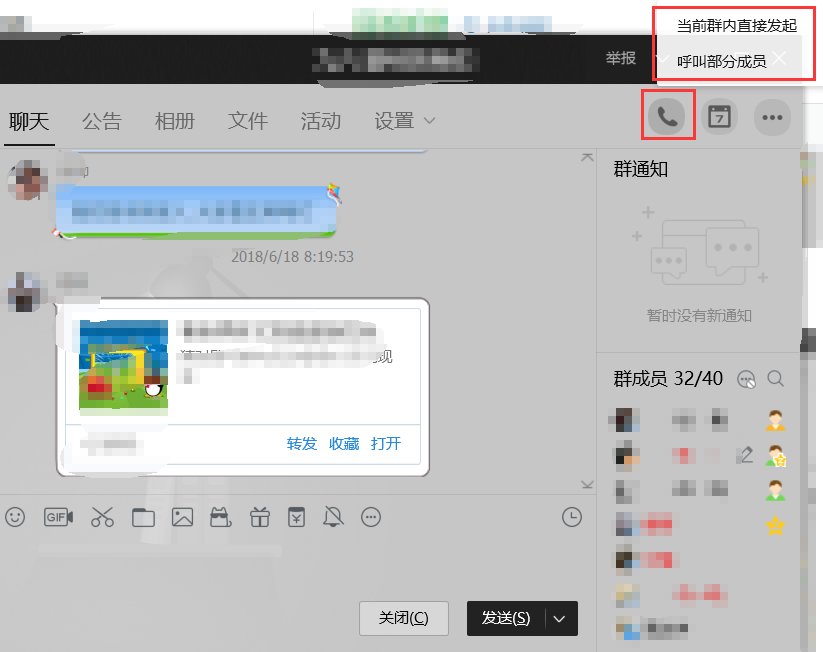Send a file using the folder icon
Screen dimensions: 823x652
click(x=143, y=517)
